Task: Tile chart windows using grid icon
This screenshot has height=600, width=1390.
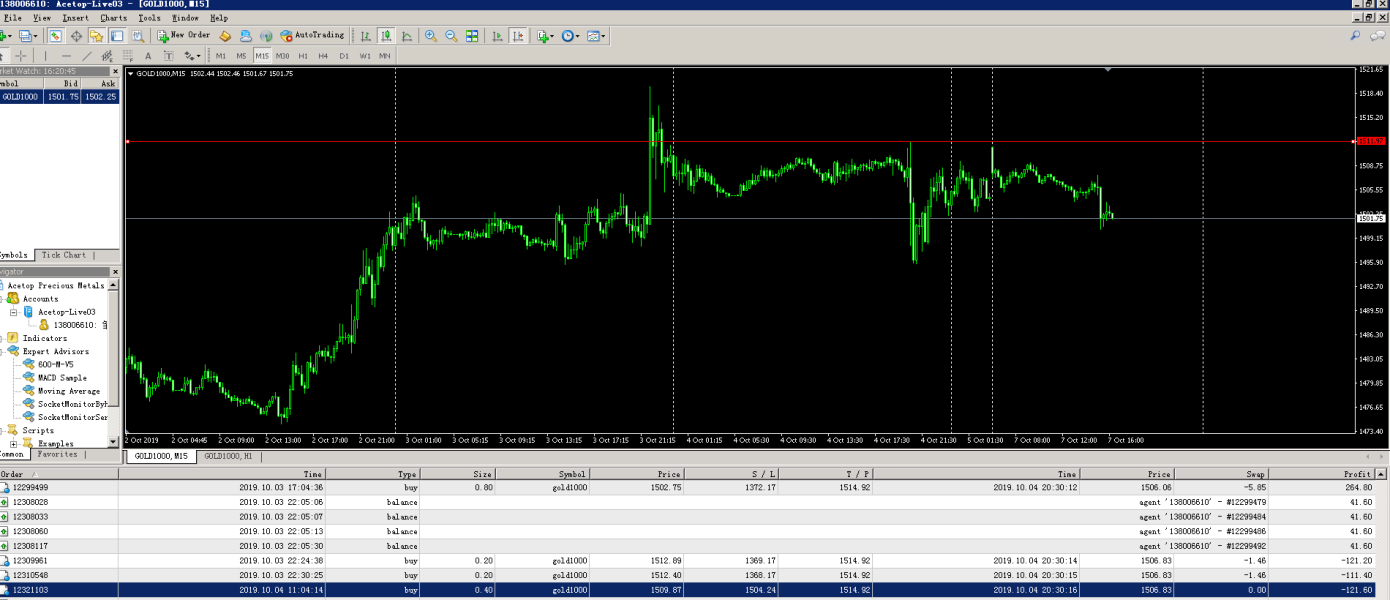Action: coord(472,36)
